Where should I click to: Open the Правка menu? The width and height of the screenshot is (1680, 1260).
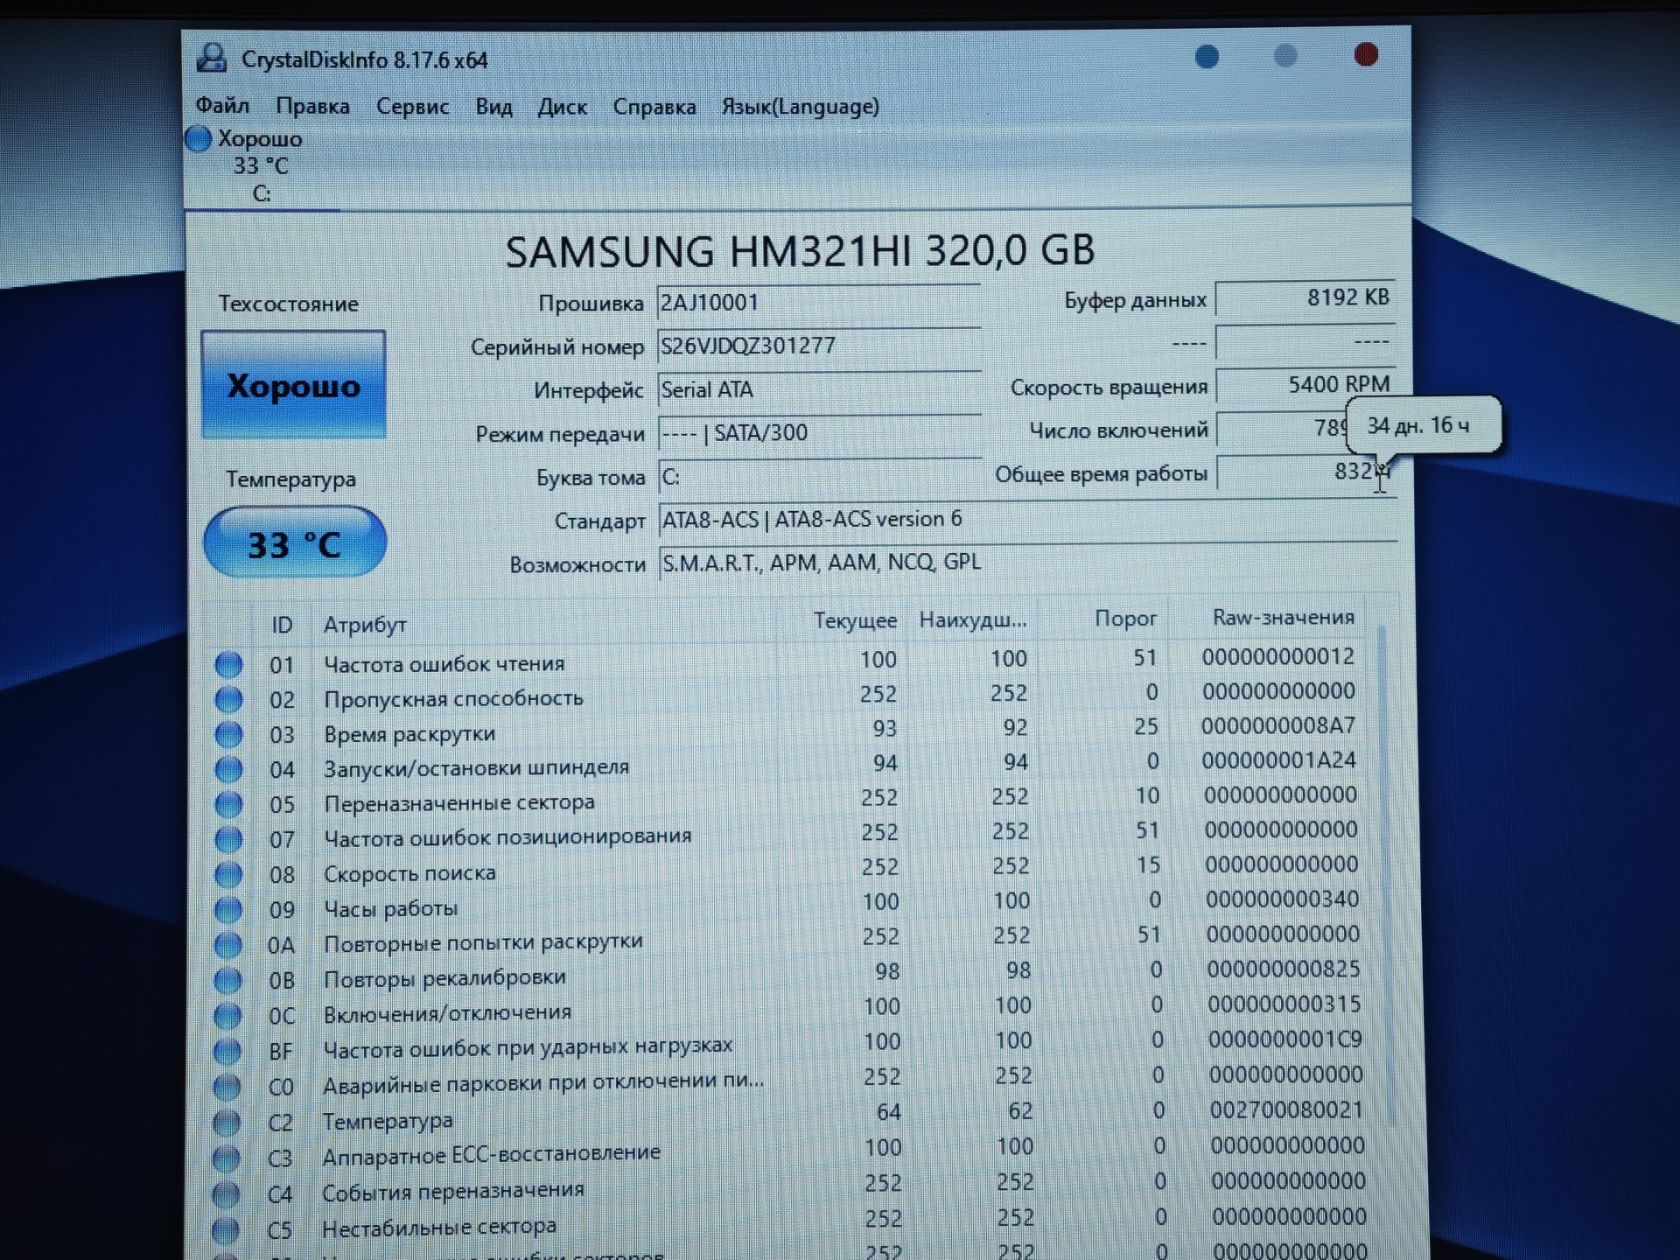click(x=313, y=106)
